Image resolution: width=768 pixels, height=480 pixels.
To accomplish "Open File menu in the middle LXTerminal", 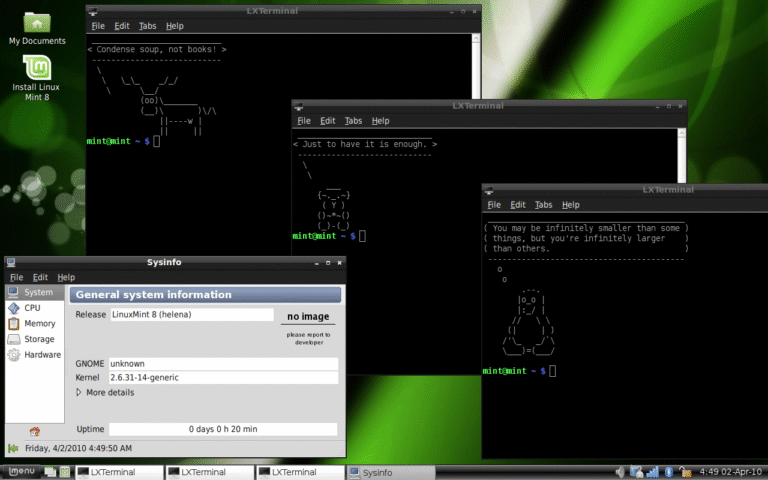I will coord(303,121).
